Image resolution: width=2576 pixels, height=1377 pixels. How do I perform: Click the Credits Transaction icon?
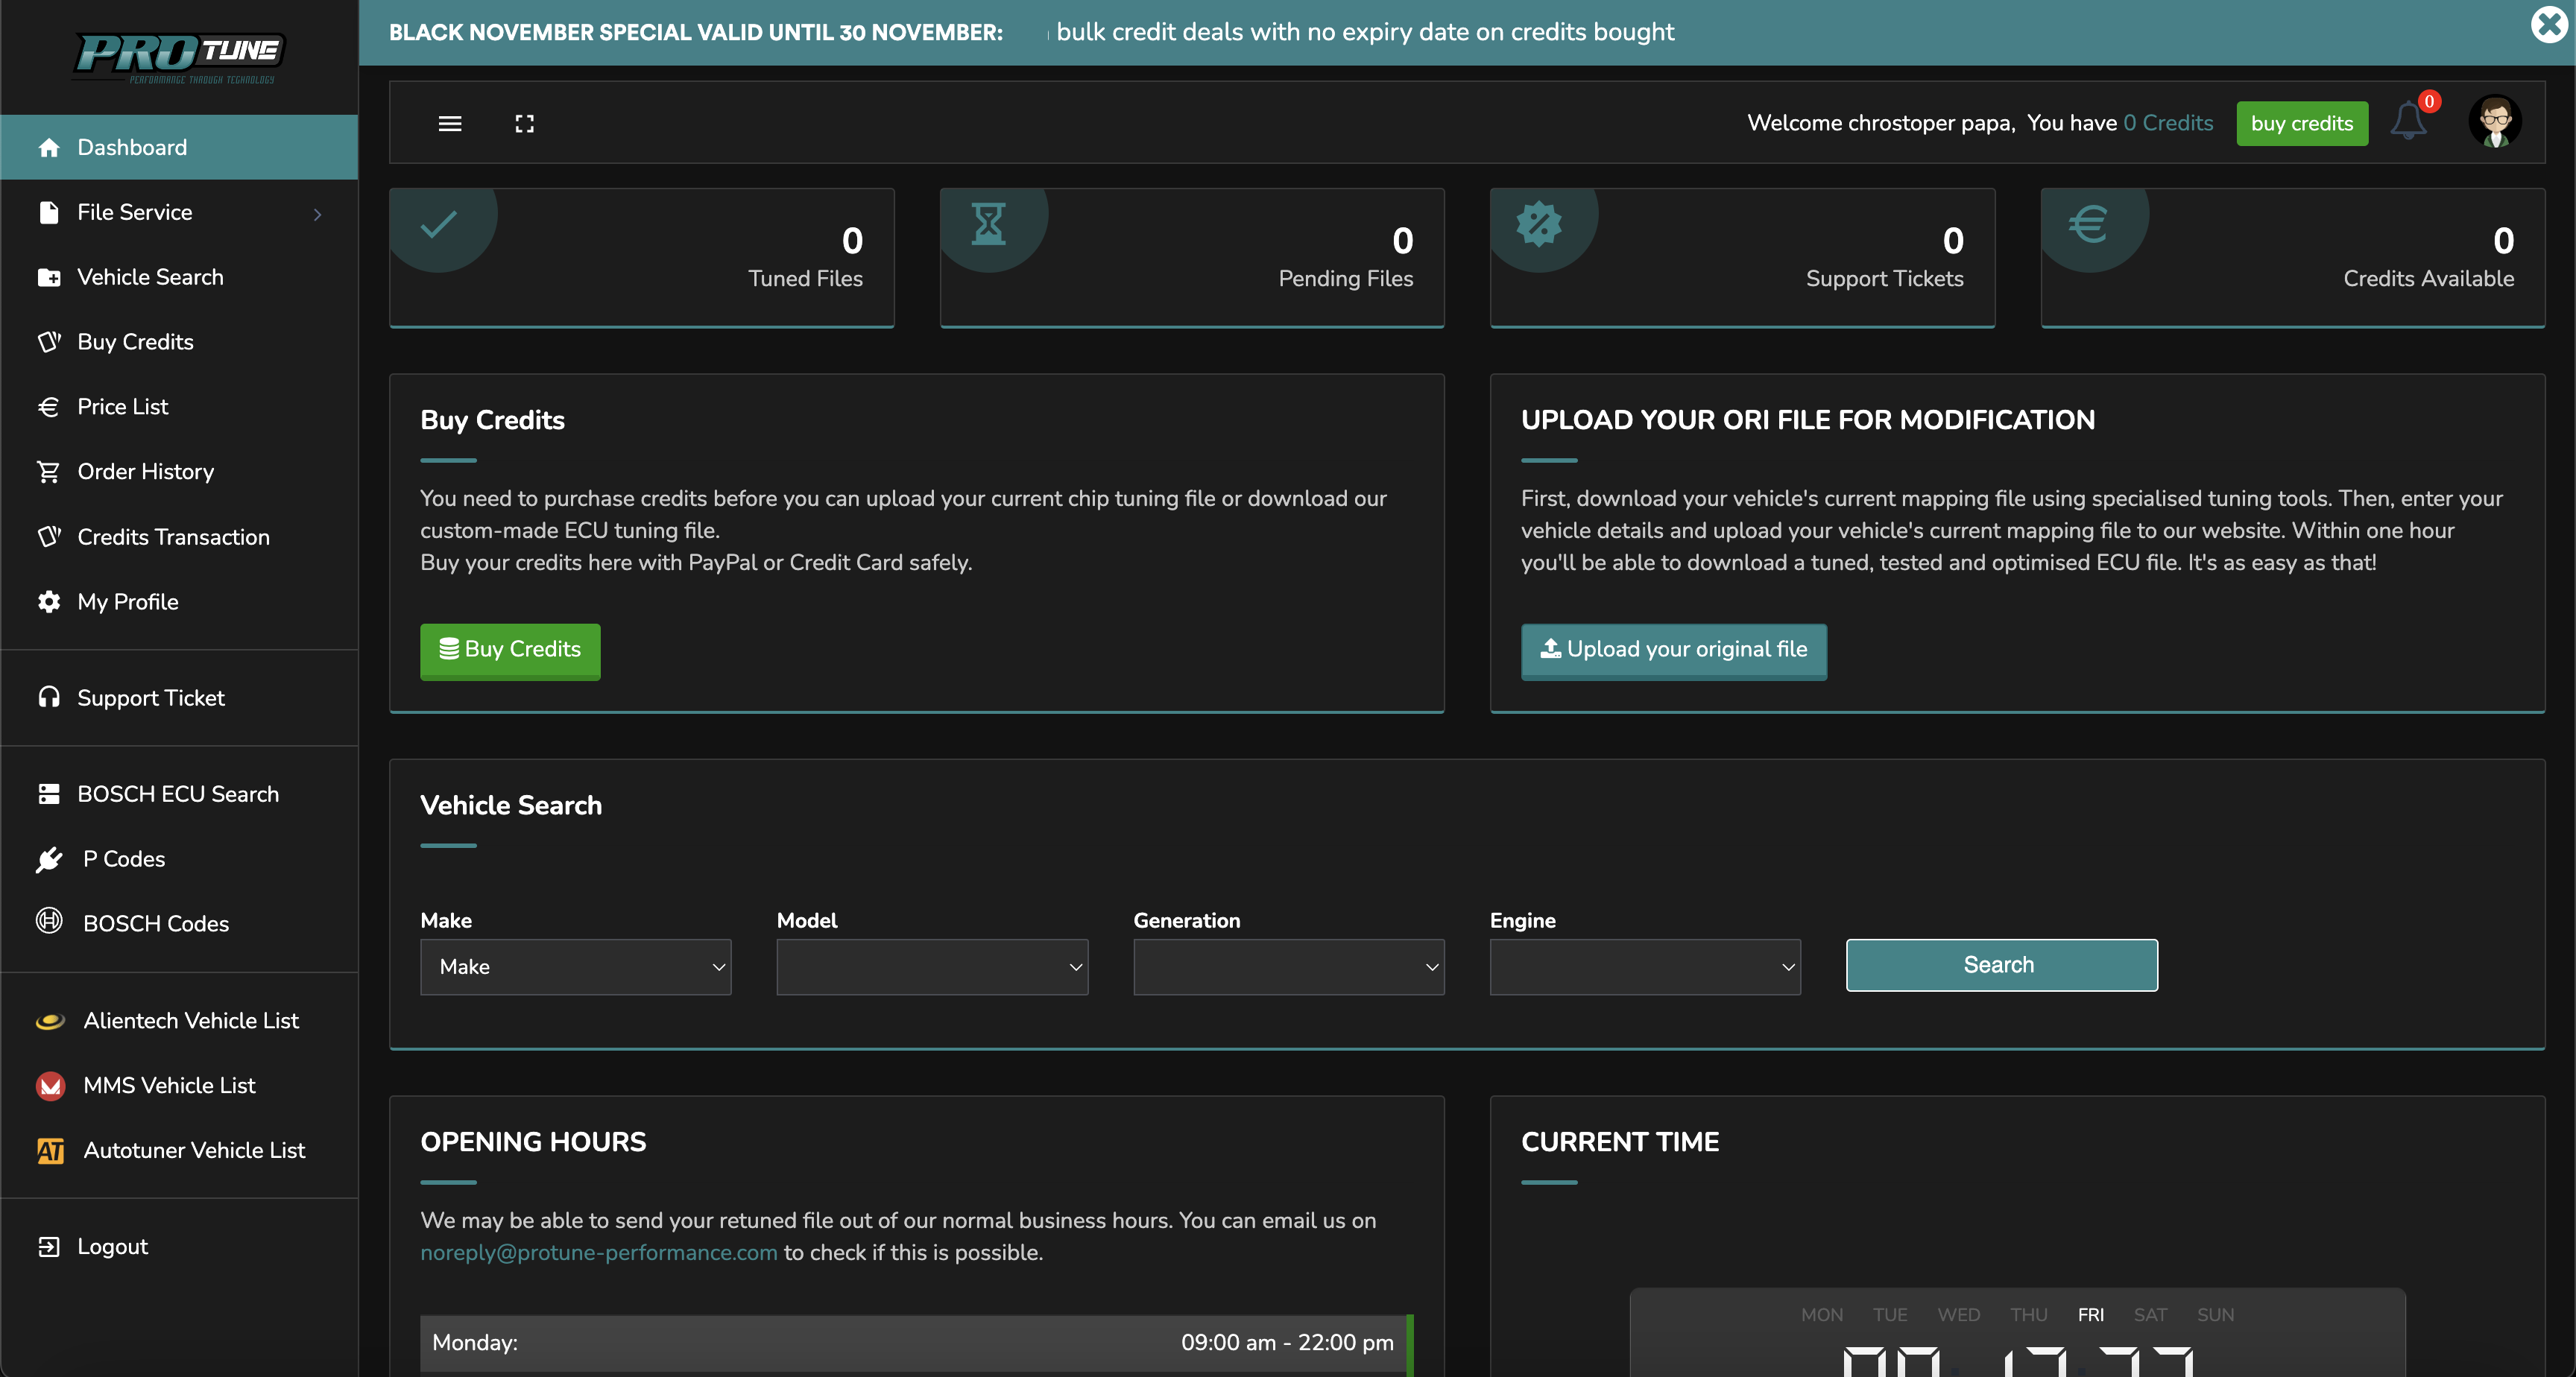click(49, 537)
